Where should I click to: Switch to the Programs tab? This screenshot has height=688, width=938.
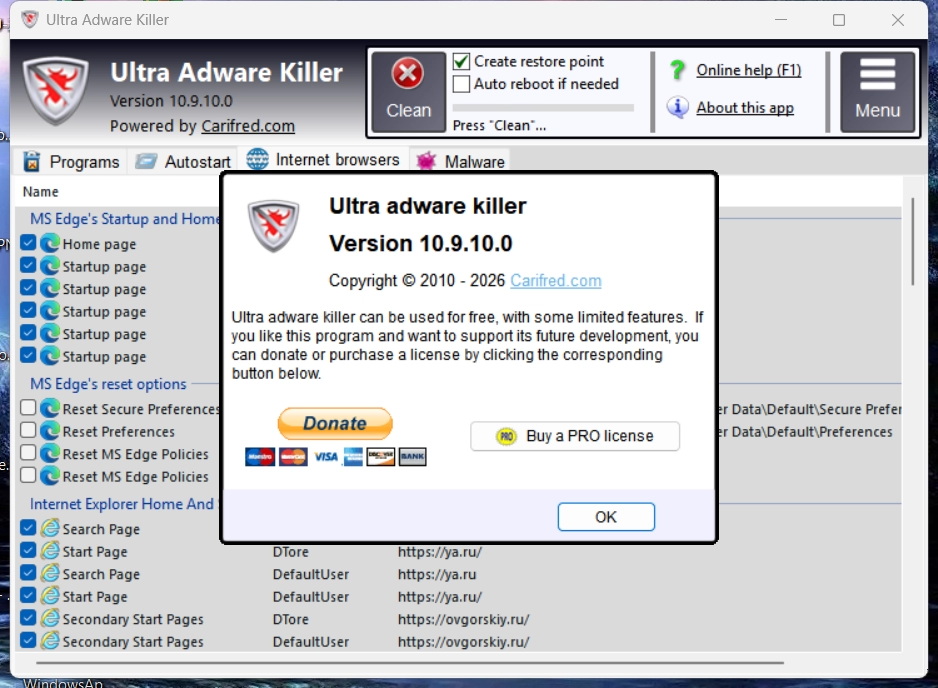click(71, 162)
